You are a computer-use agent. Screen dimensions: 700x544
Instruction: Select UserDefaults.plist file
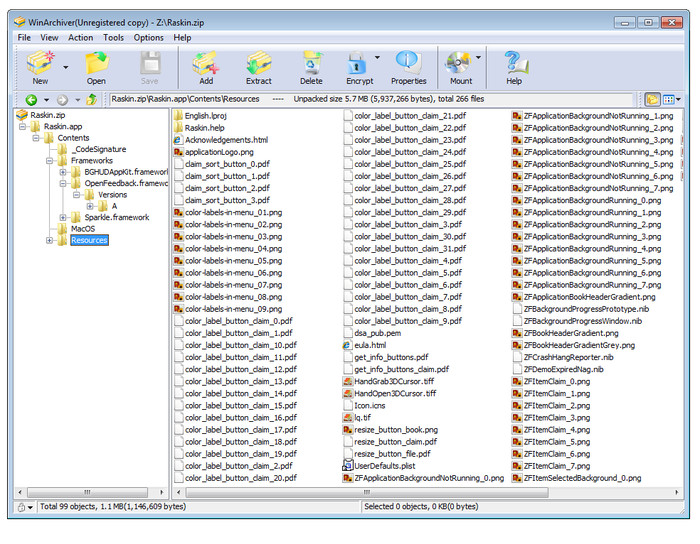point(385,465)
